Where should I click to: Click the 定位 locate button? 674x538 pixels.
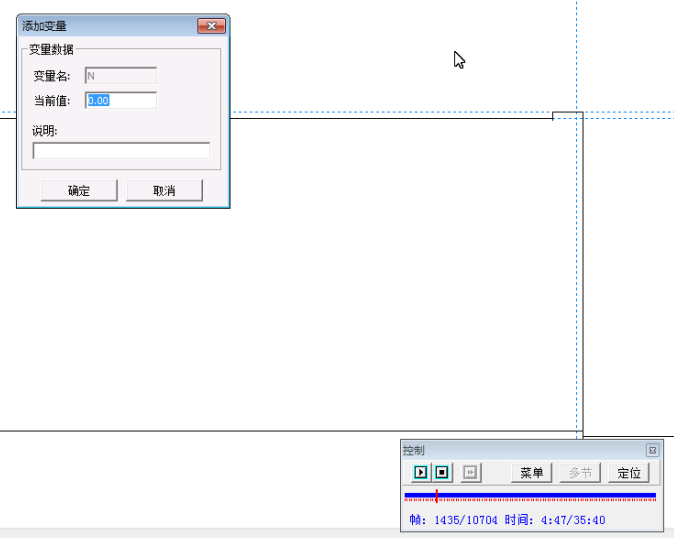629,473
